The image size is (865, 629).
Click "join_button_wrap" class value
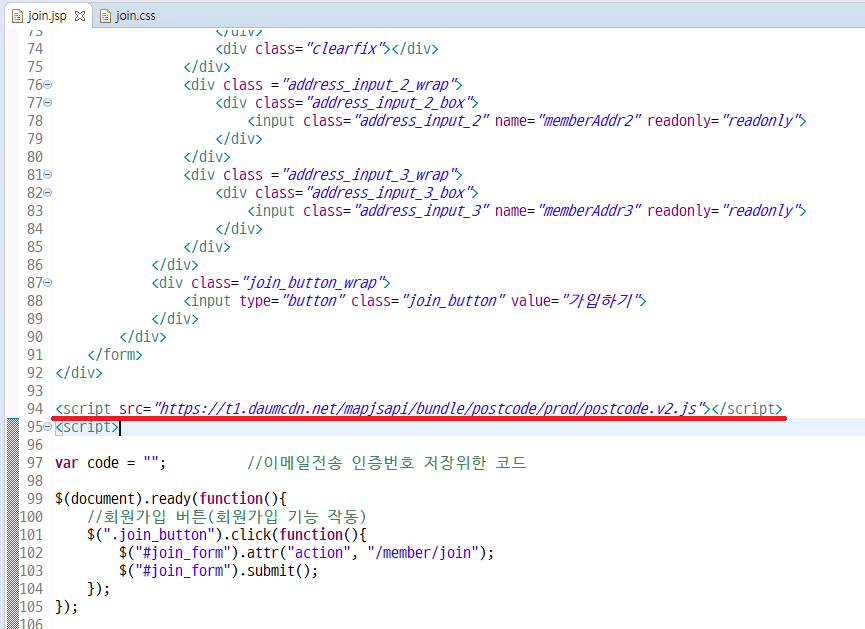(x=313, y=282)
